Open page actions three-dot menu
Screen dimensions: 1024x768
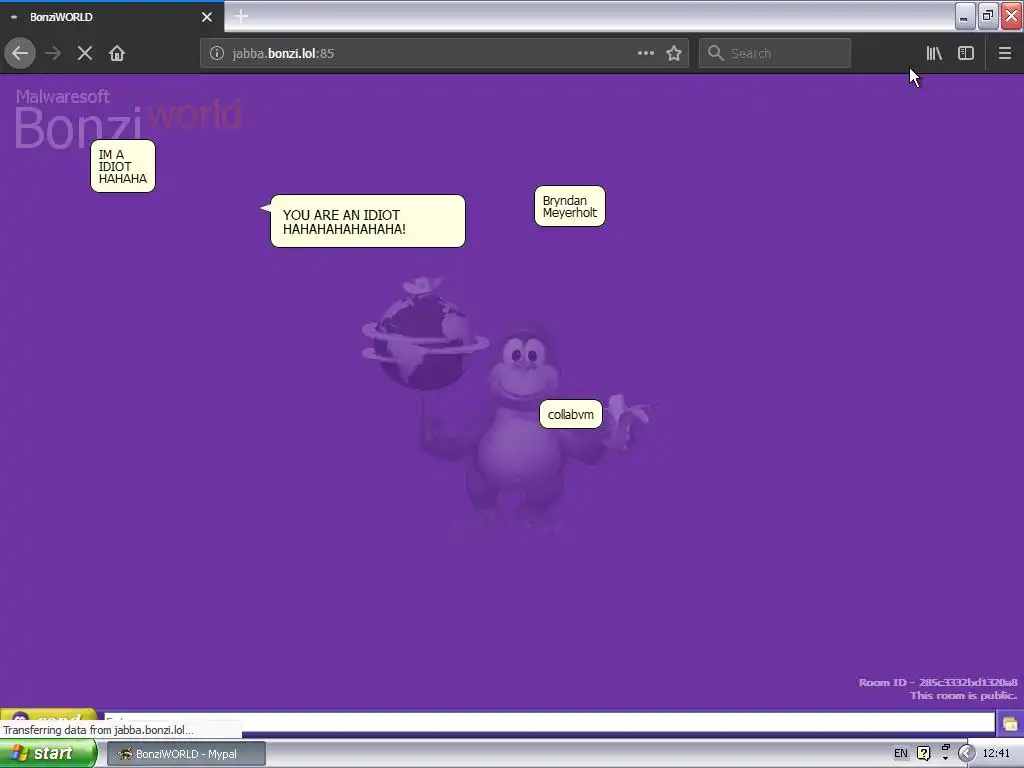645,53
